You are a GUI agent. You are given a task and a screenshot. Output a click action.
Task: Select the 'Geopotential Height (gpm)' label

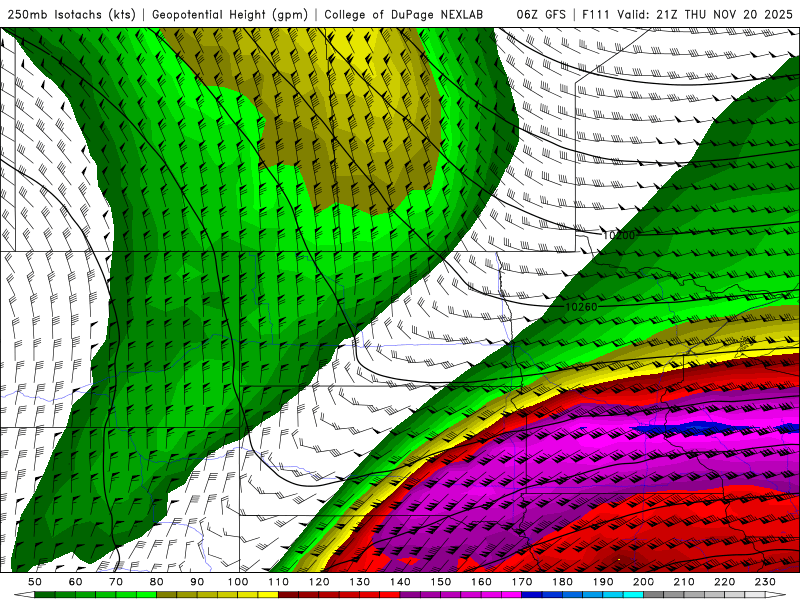[230, 14]
